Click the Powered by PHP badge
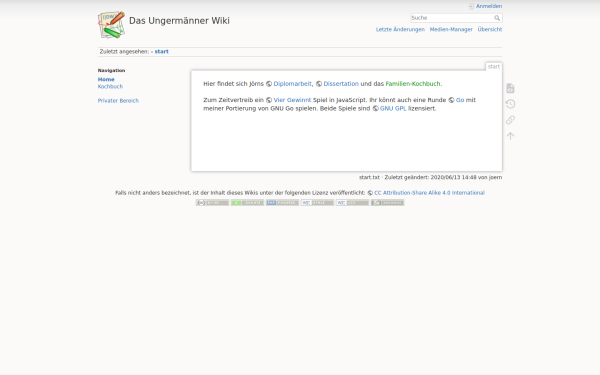Image resolution: width=600 pixels, height=375 pixels. coord(282,202)
